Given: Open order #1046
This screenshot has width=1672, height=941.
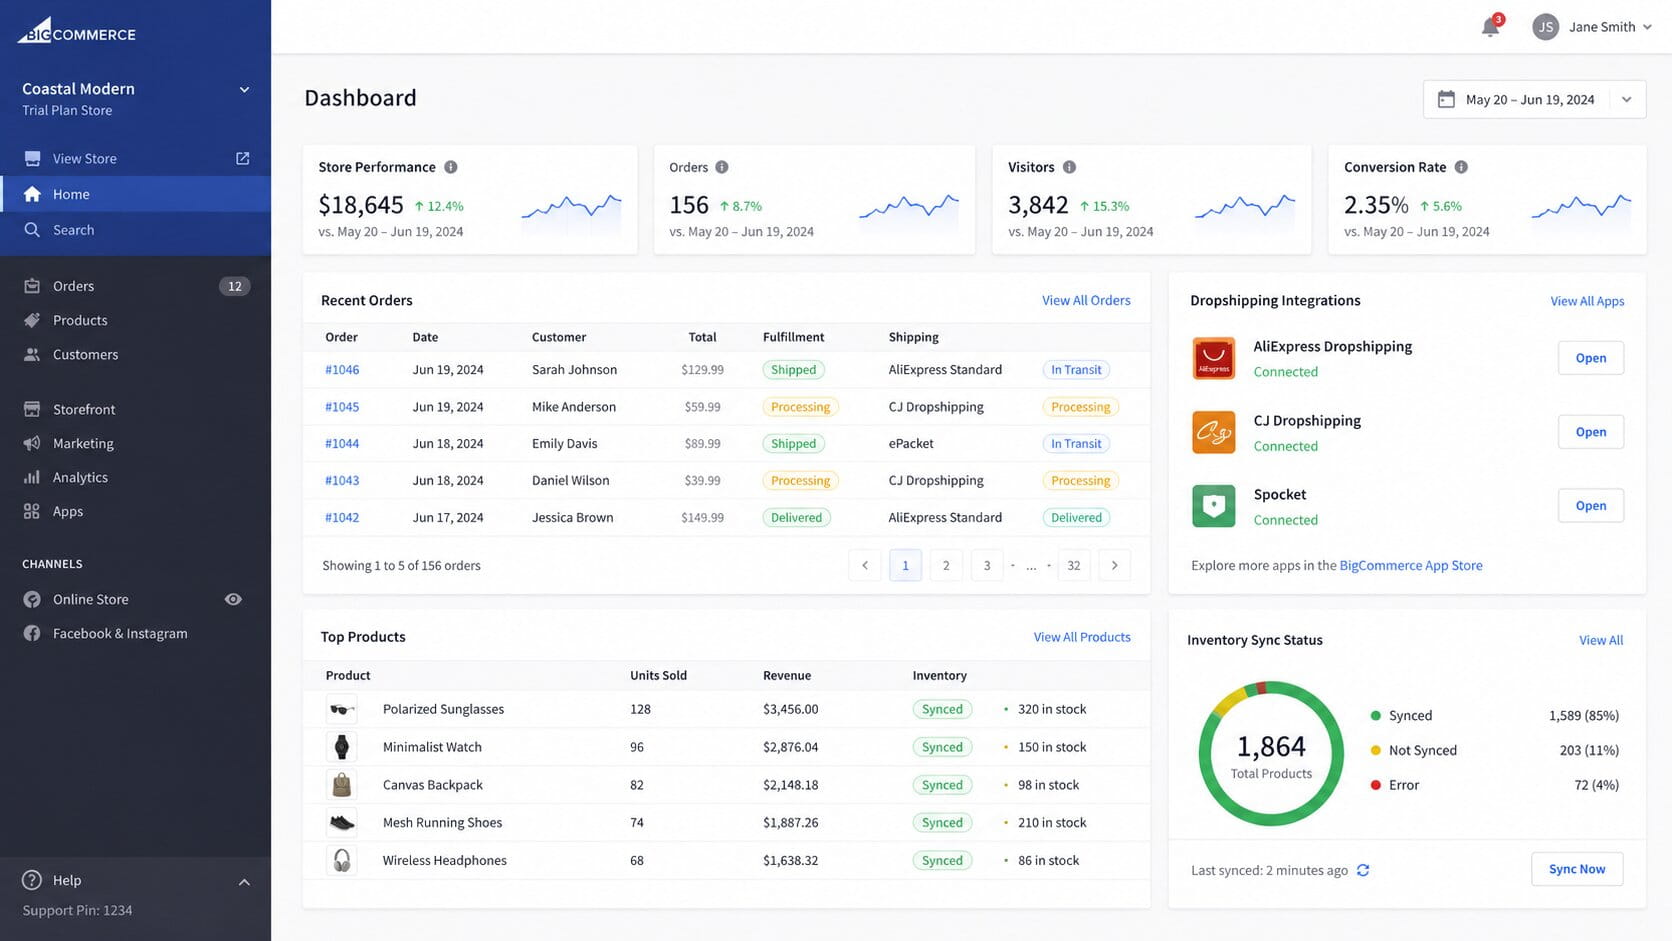Looking at the screenshot, I should pos(342,370).
